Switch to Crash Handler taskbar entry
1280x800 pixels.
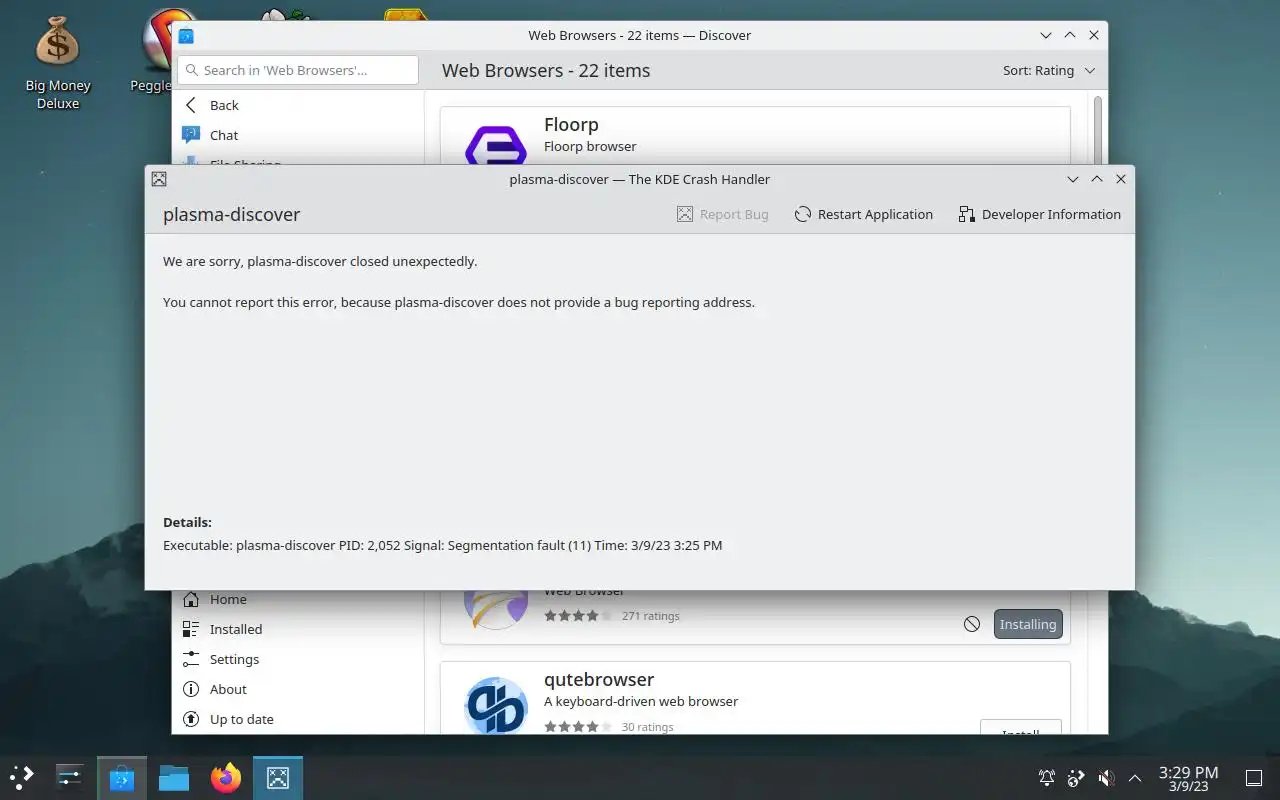pyautogui.click(x=278, y=777)
